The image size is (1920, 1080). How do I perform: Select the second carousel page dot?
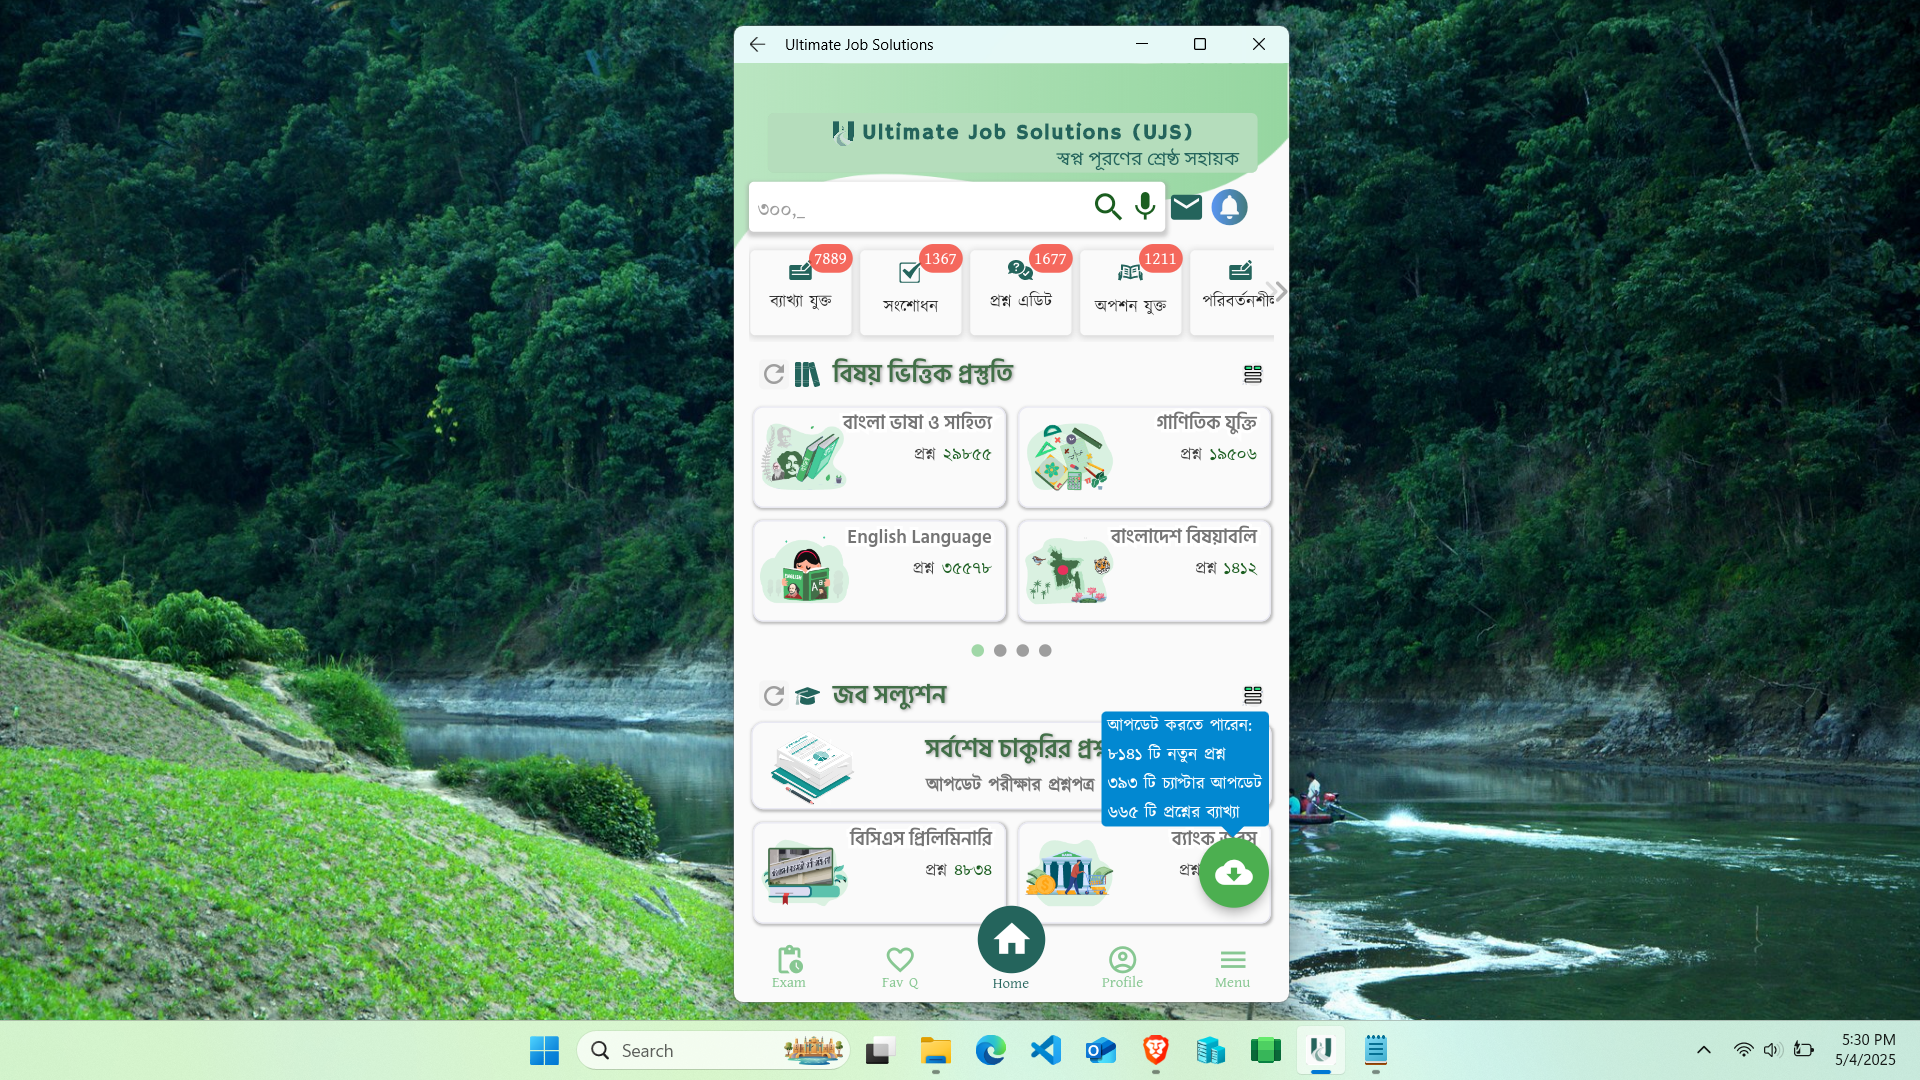(x=1000, y=650)
